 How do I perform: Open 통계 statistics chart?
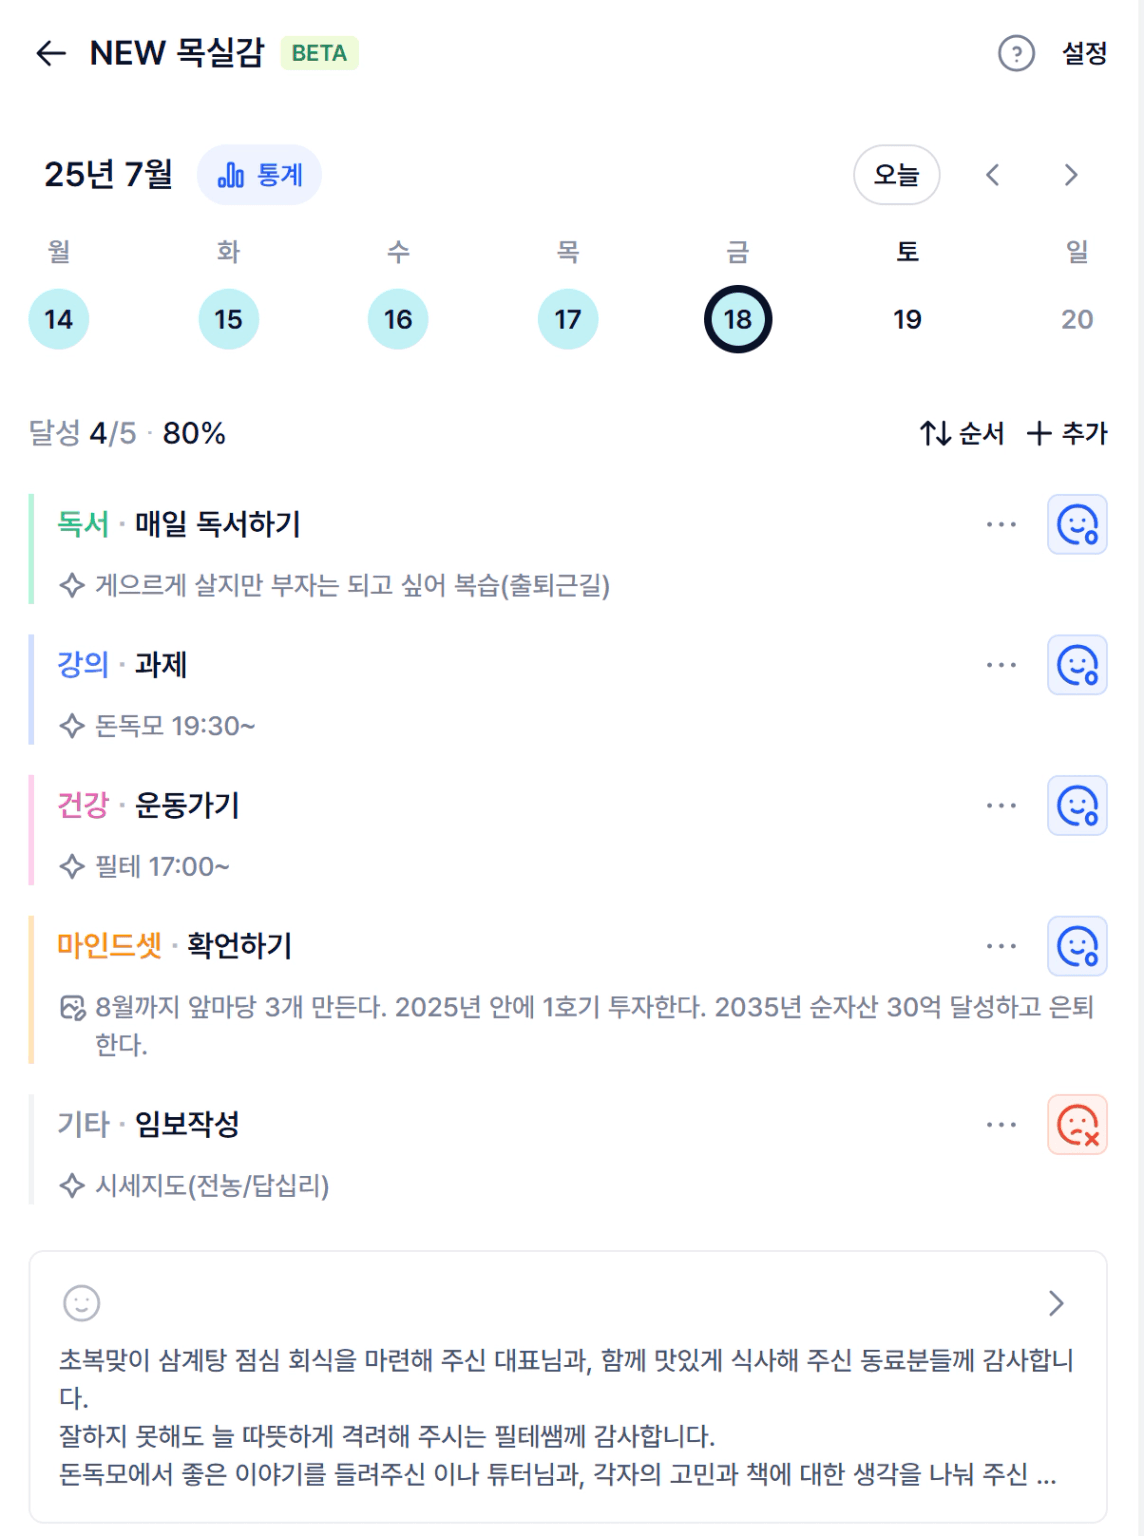(260, 175)
